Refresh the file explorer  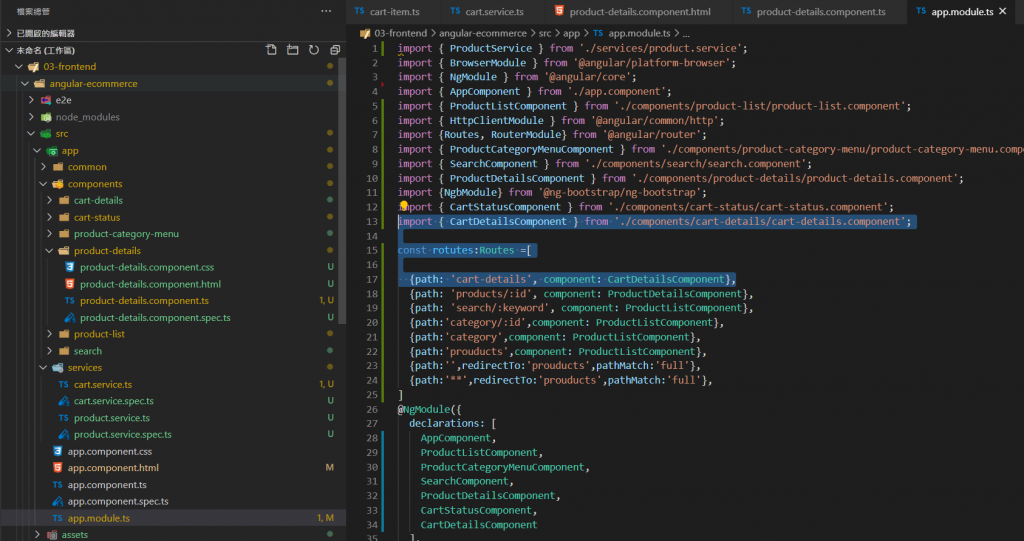click(313, 49)
